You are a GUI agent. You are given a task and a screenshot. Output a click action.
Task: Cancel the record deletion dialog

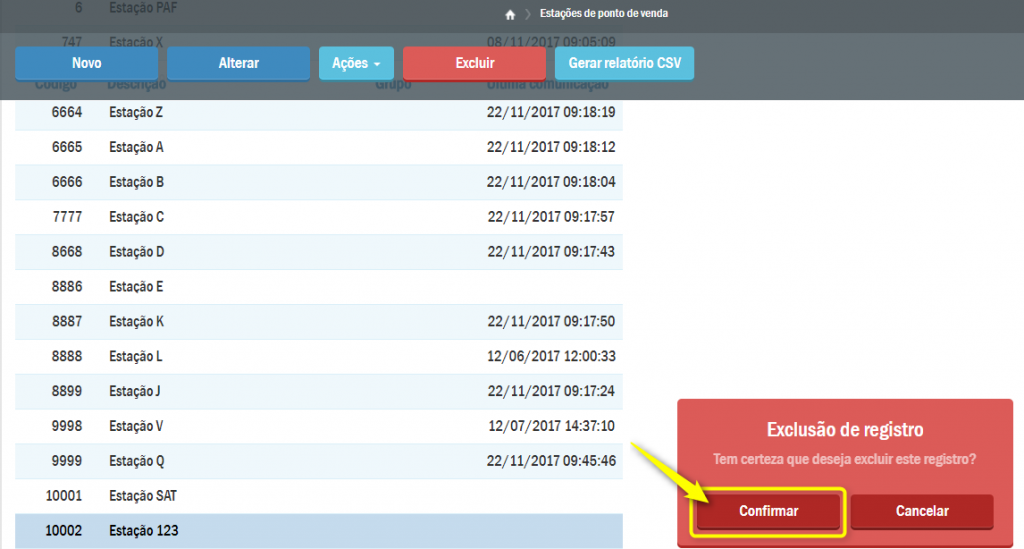point(921,511)
